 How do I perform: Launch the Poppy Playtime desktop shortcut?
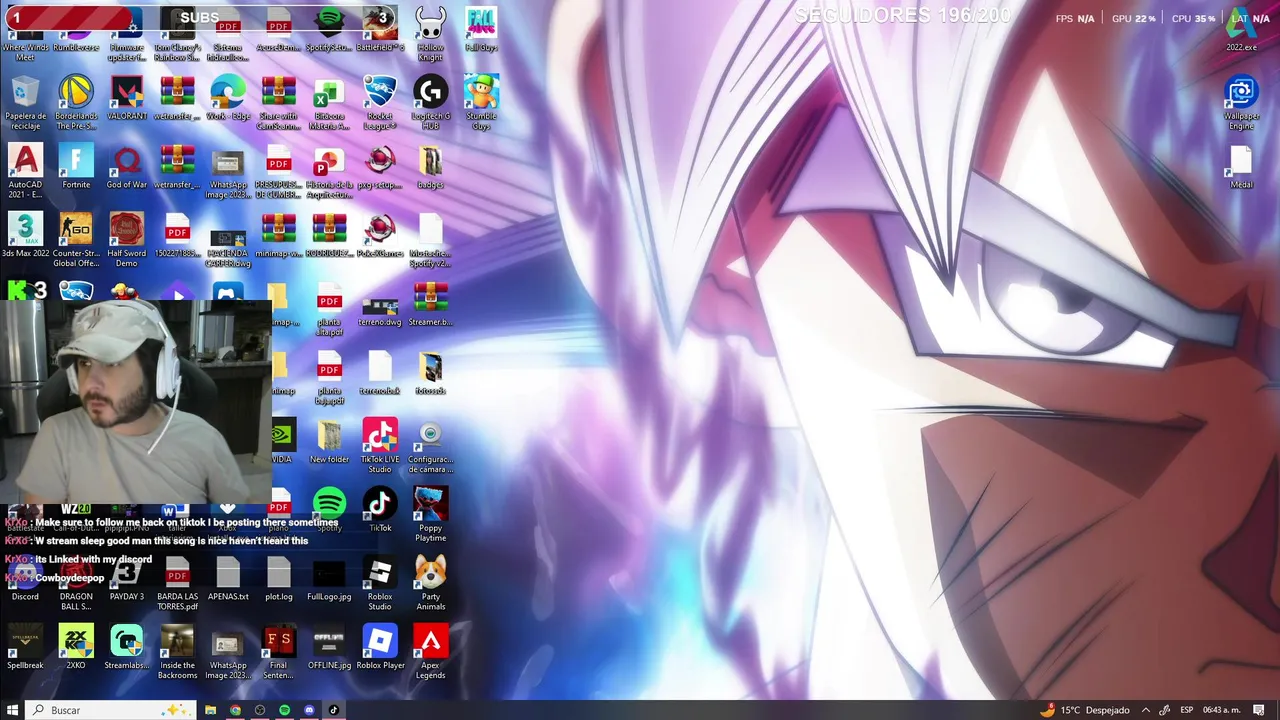(430, 515)
